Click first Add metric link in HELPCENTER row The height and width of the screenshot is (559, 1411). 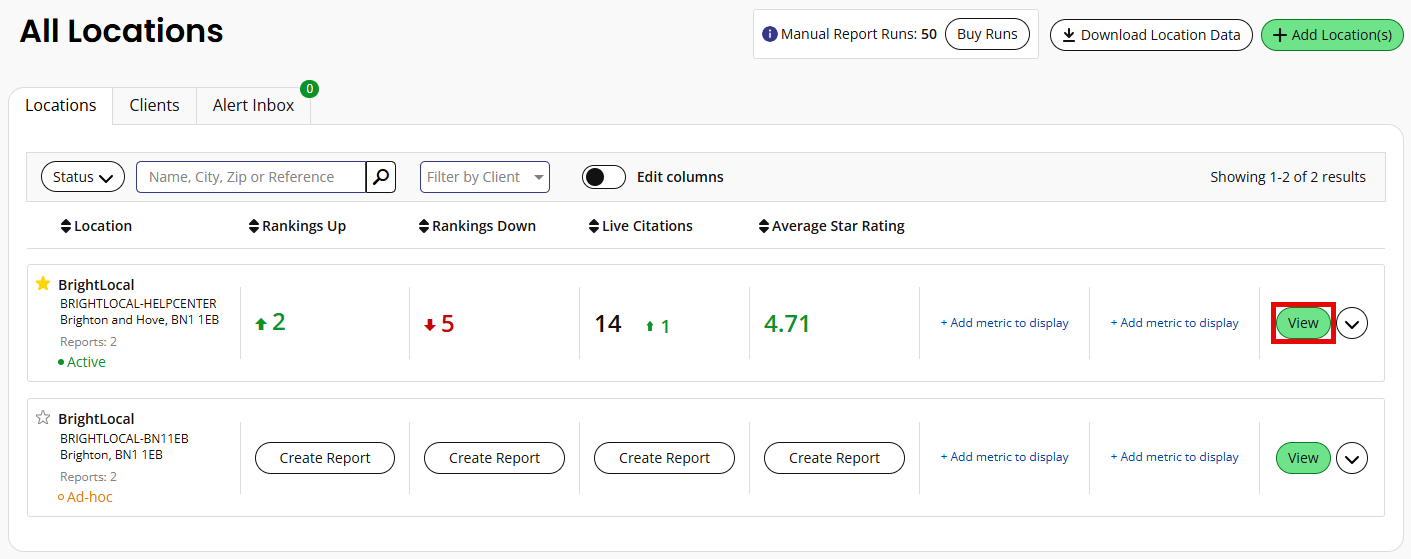click(x=1004, y=323)
